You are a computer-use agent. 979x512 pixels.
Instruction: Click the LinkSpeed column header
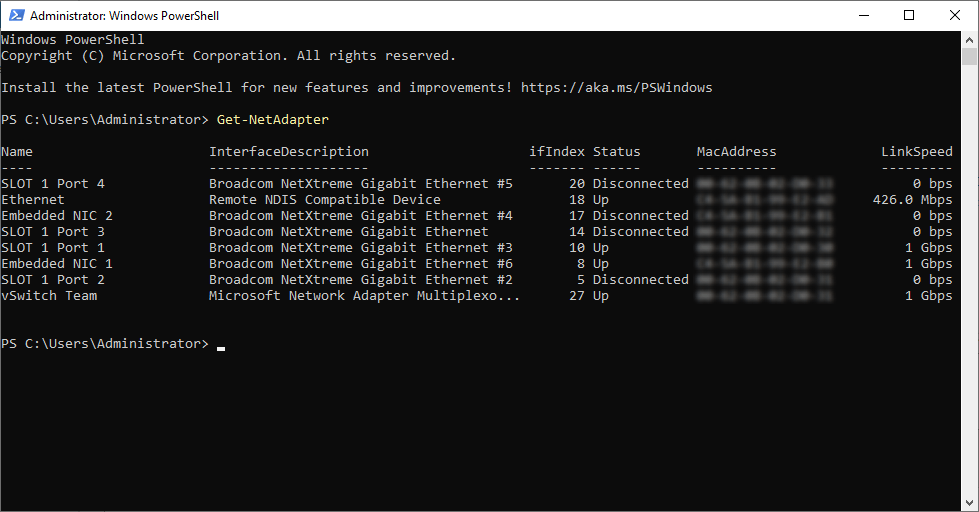pos(917,151)
